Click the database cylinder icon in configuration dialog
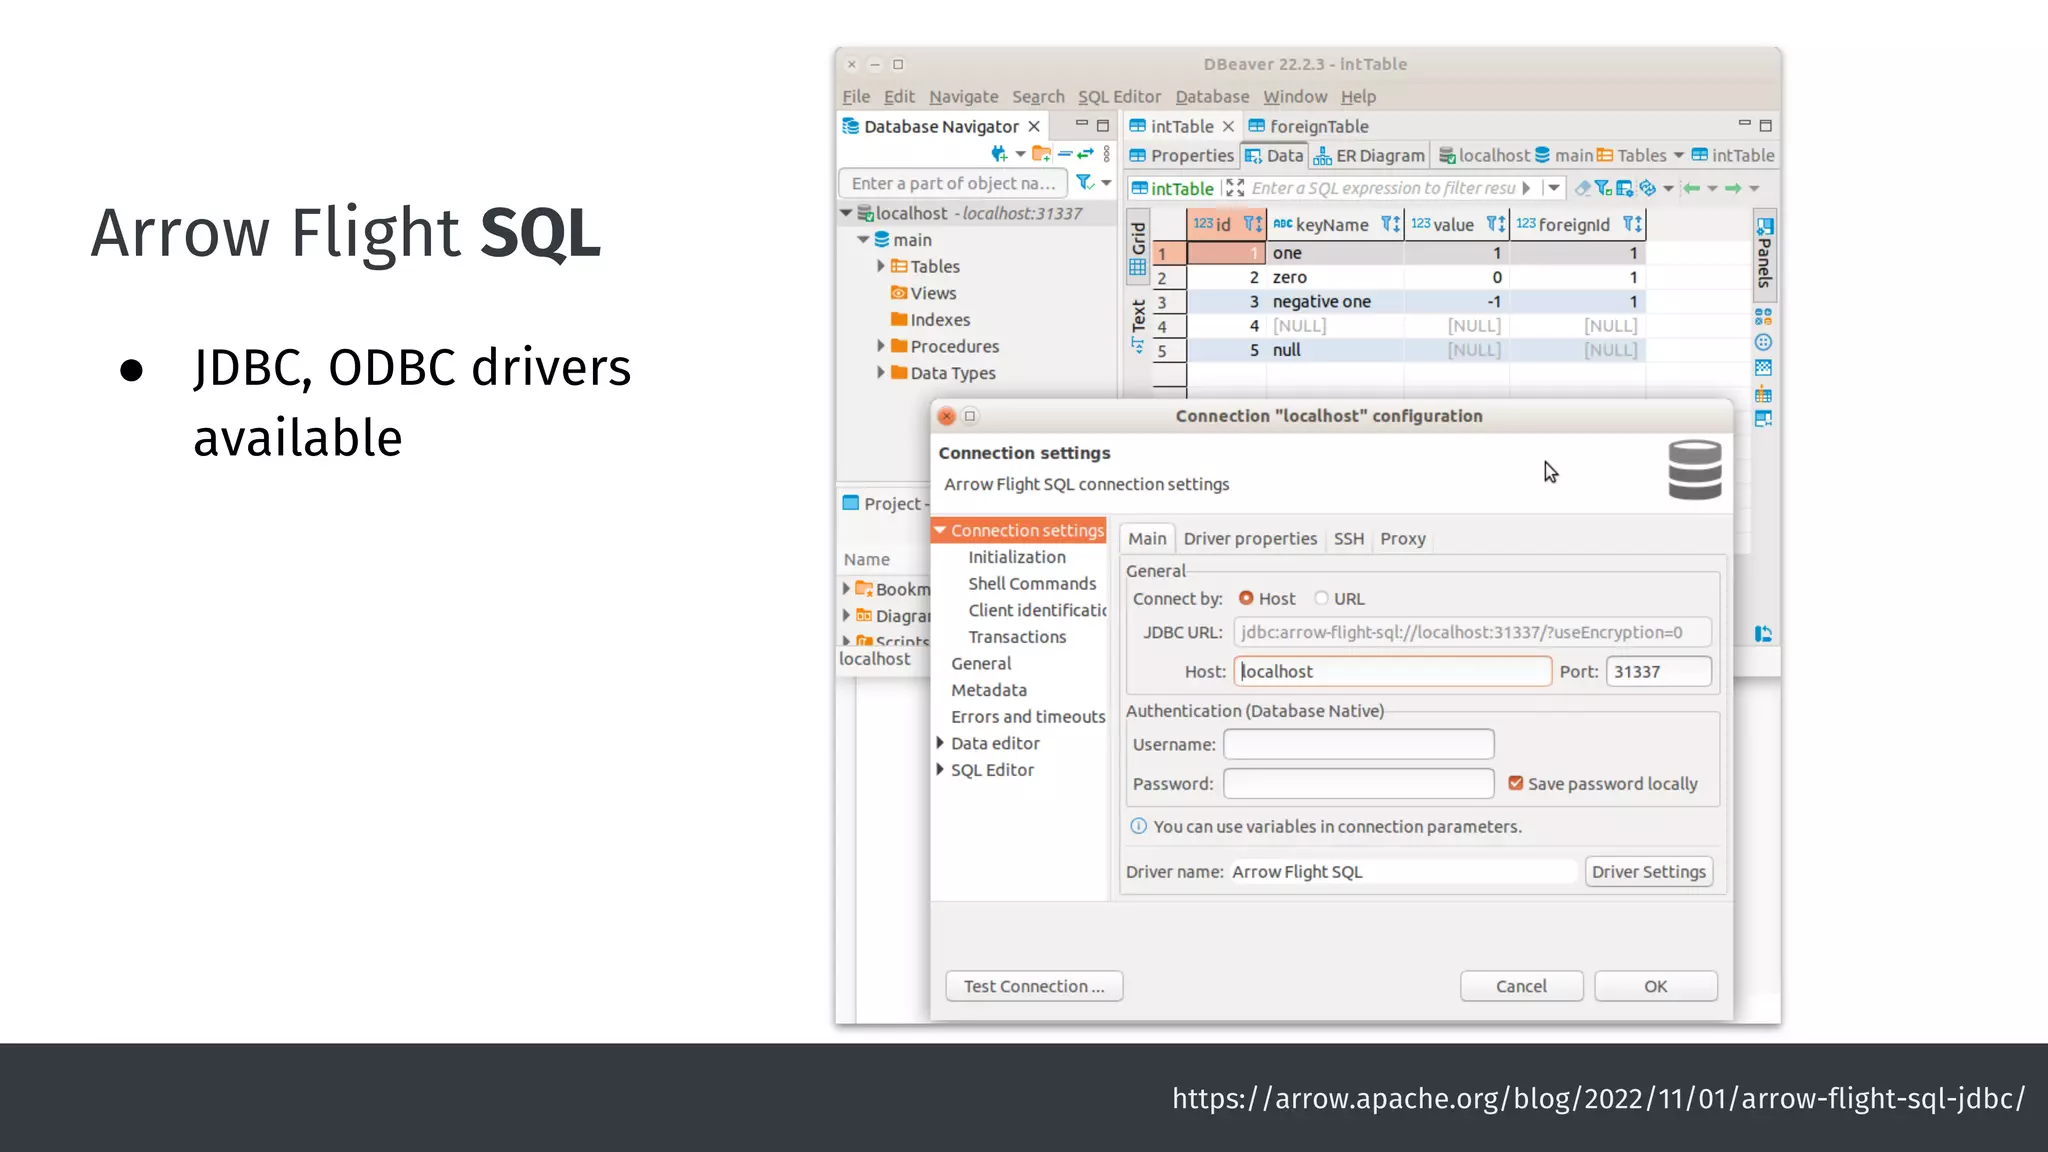 point(1695,470)
